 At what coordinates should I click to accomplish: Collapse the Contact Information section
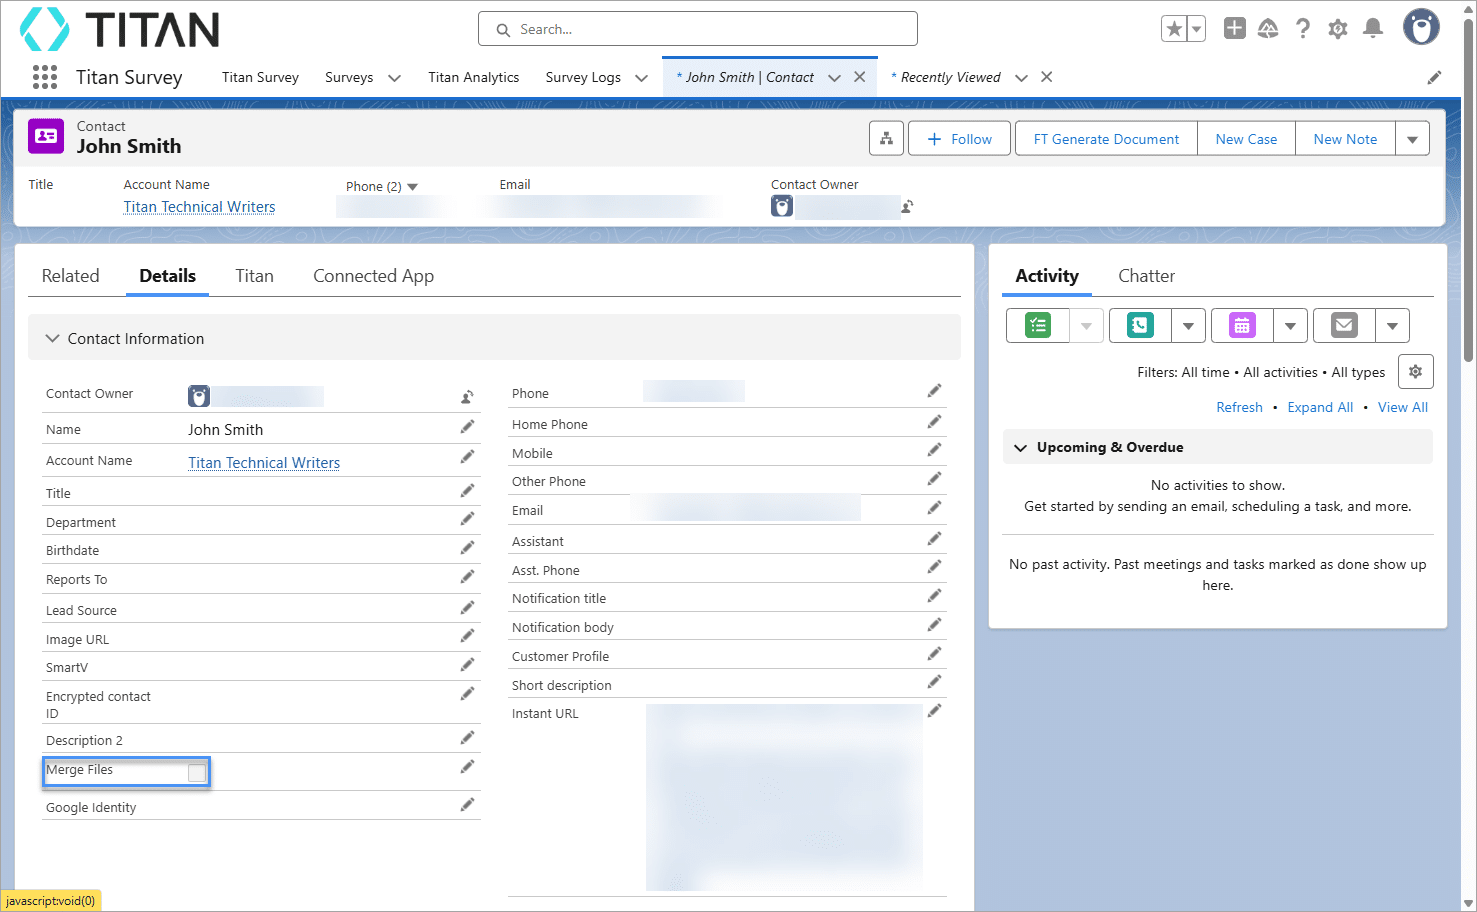click(53, 339)
